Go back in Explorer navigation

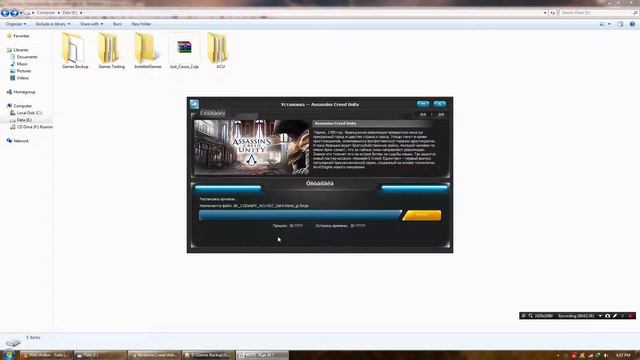click(5, 13)
